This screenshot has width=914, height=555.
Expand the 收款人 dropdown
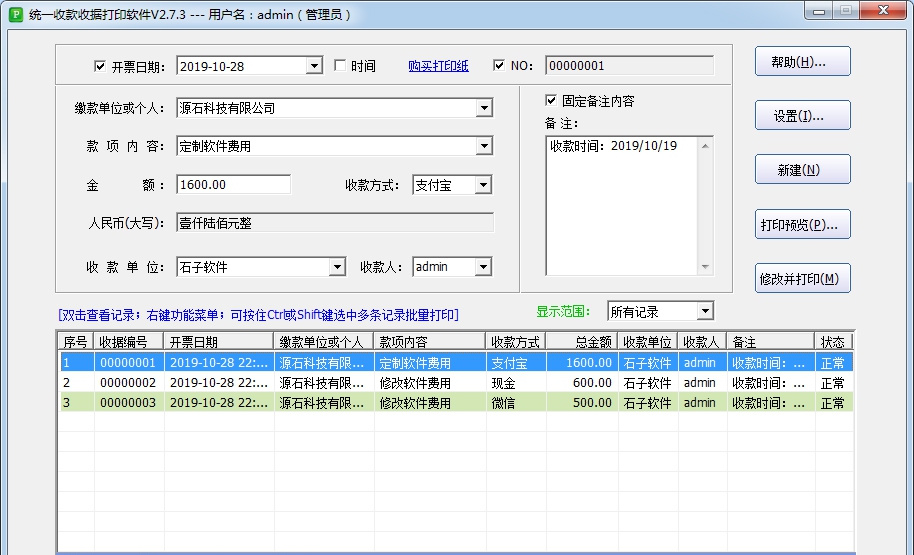click(x=483, y=267)
